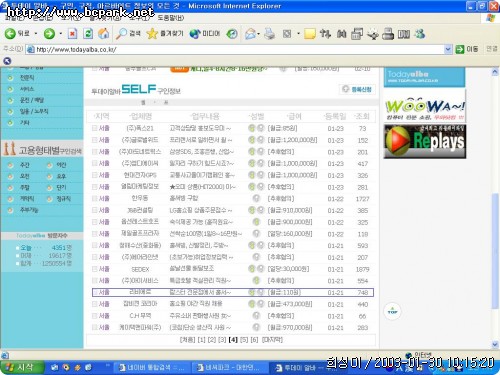Check the box for the 옵션레스토호프 row
Image resolution: width=500 pixels, height=375 pixels.
[x=94, y=222]
